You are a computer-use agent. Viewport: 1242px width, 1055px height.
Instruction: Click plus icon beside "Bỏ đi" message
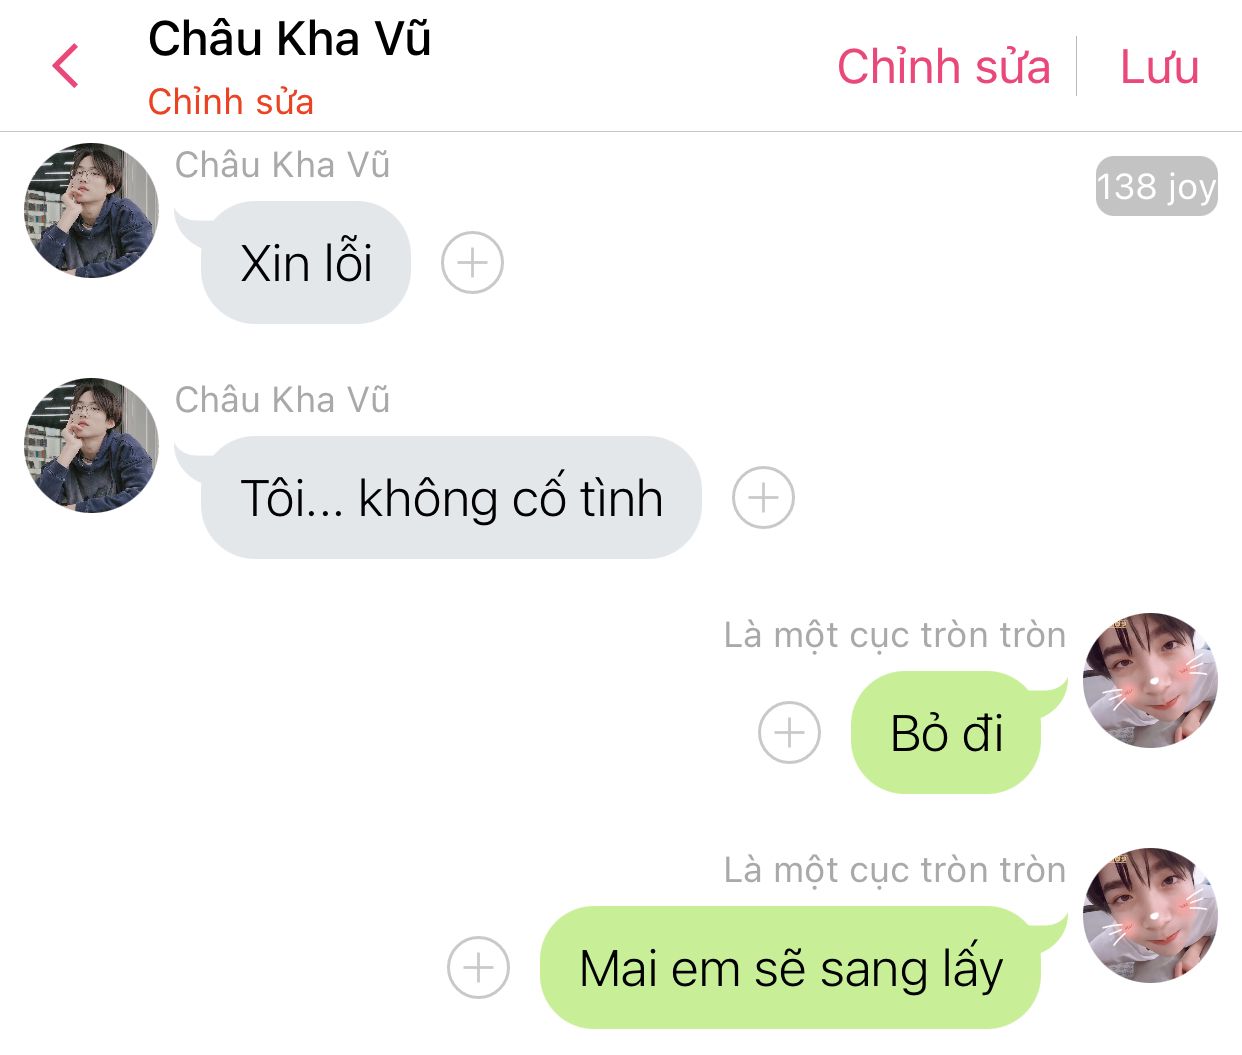789,732
